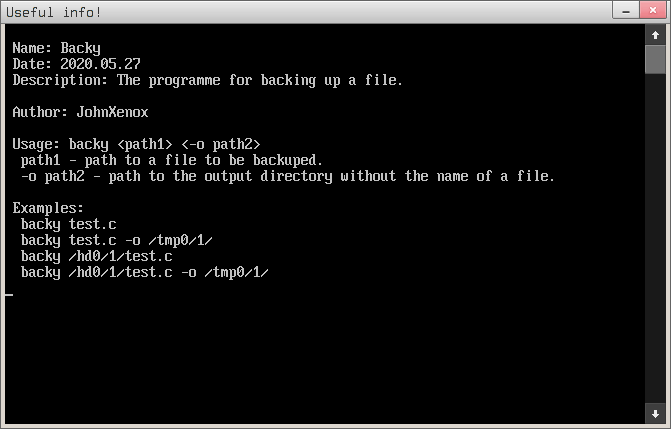Click the last example with '/hd0/1/test.c -o /tmp0/1/'

point(145,272)
